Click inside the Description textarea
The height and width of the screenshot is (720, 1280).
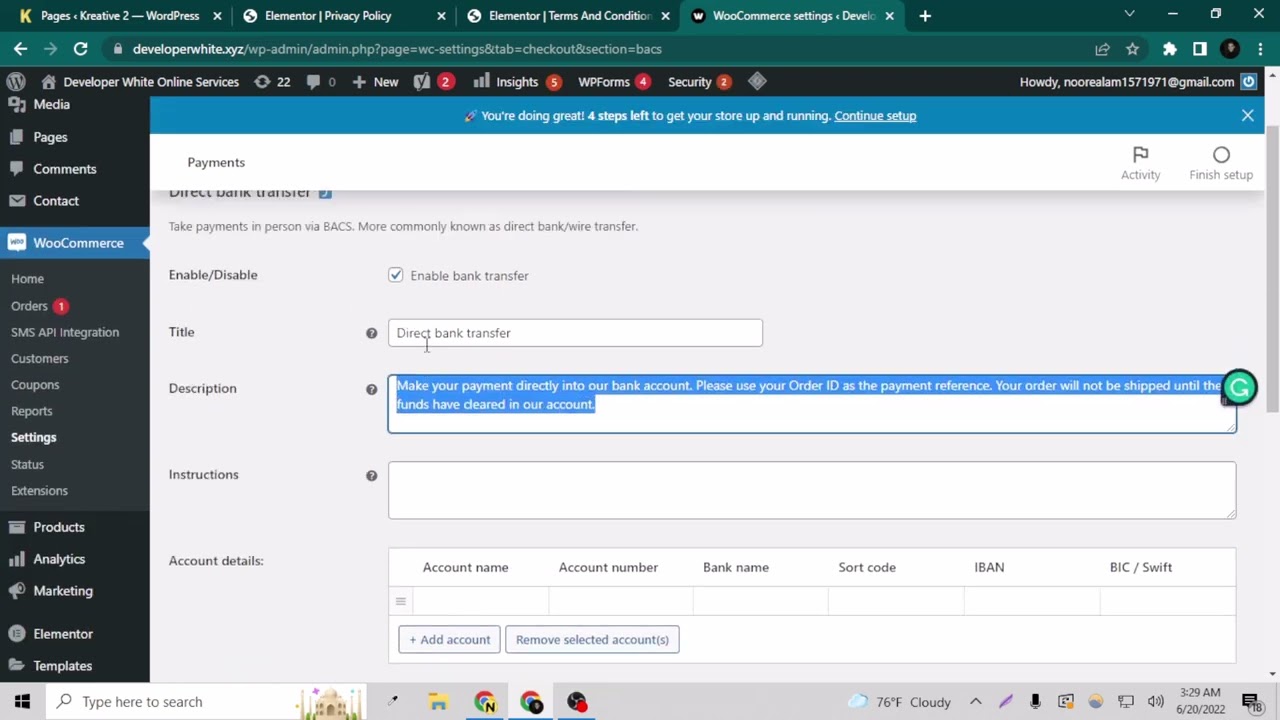tap(812, 404)
